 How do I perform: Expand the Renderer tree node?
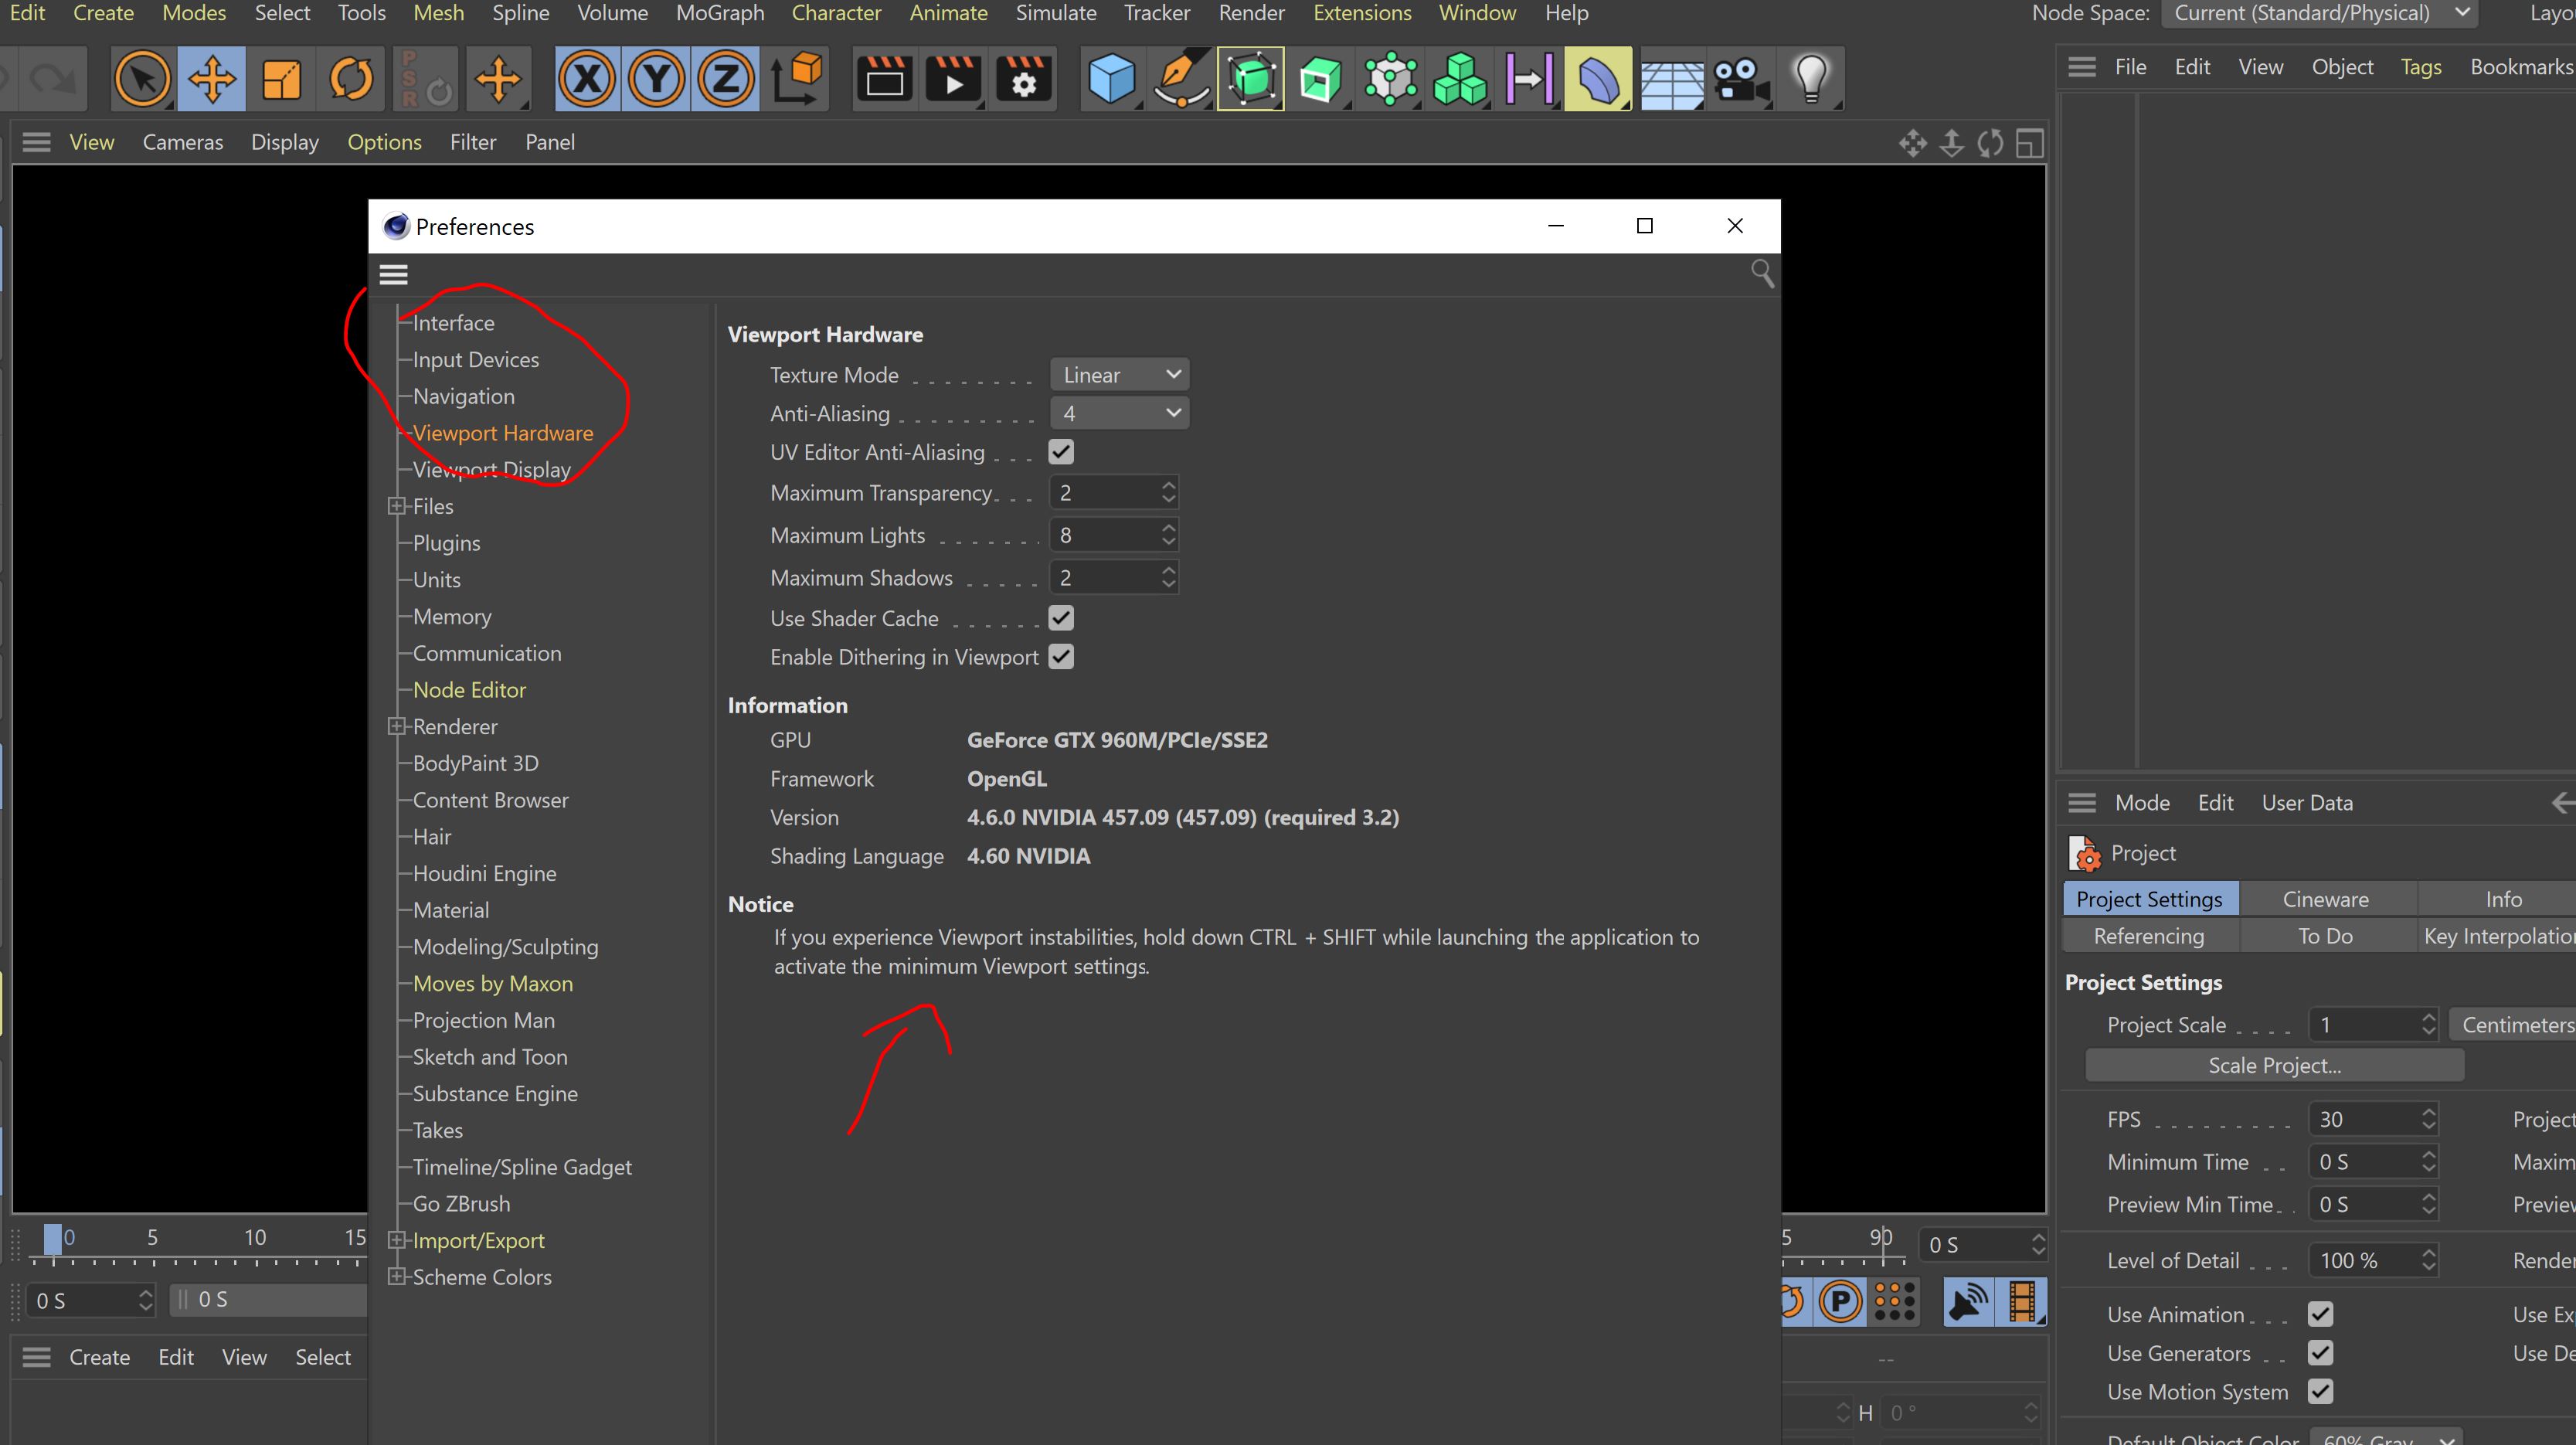point(397,727)
